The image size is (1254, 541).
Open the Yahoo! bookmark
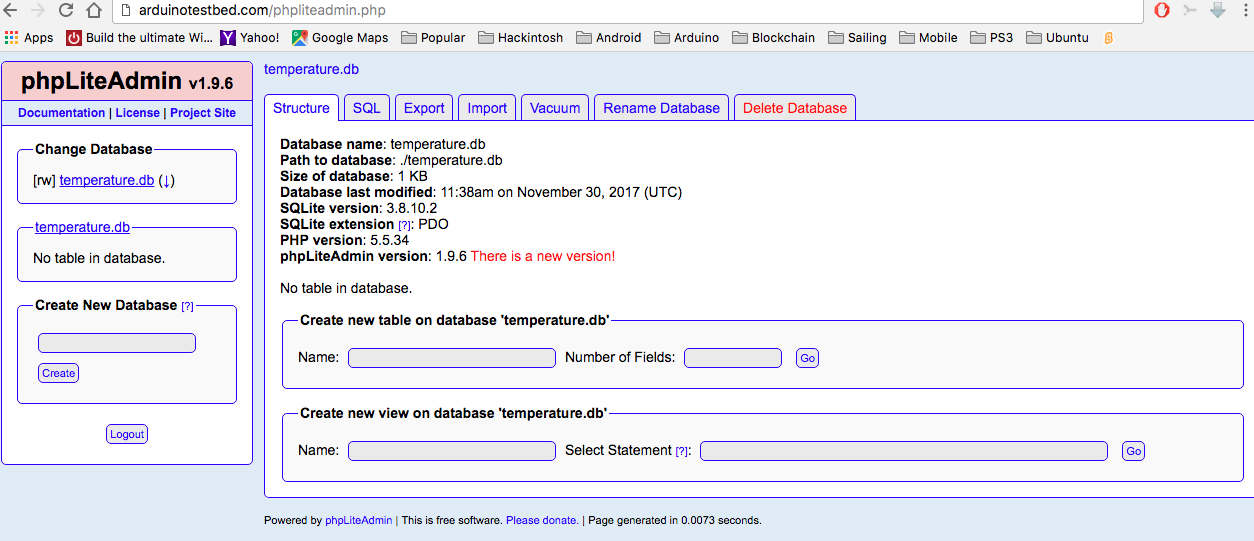250,38
